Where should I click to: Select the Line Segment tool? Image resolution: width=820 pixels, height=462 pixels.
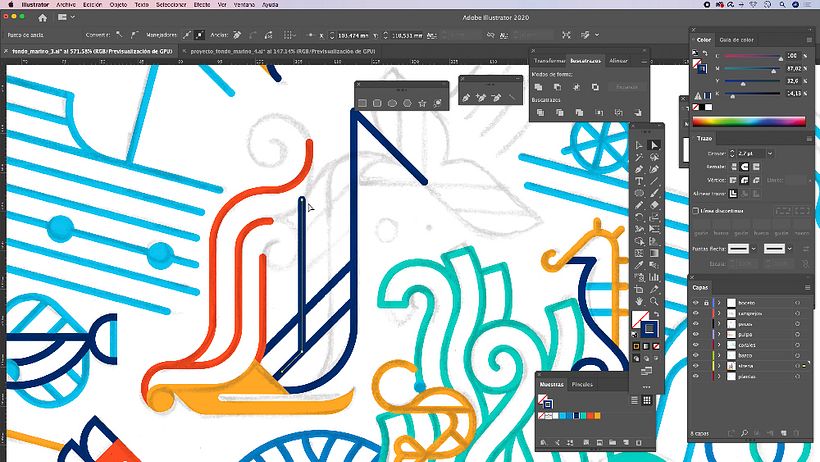click(x=654, y=181)
